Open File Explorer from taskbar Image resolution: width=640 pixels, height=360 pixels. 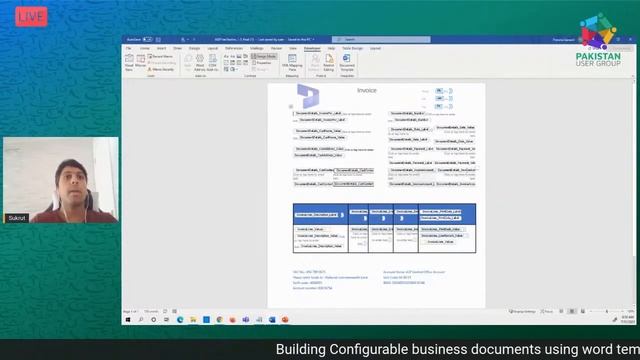[193, 320]
